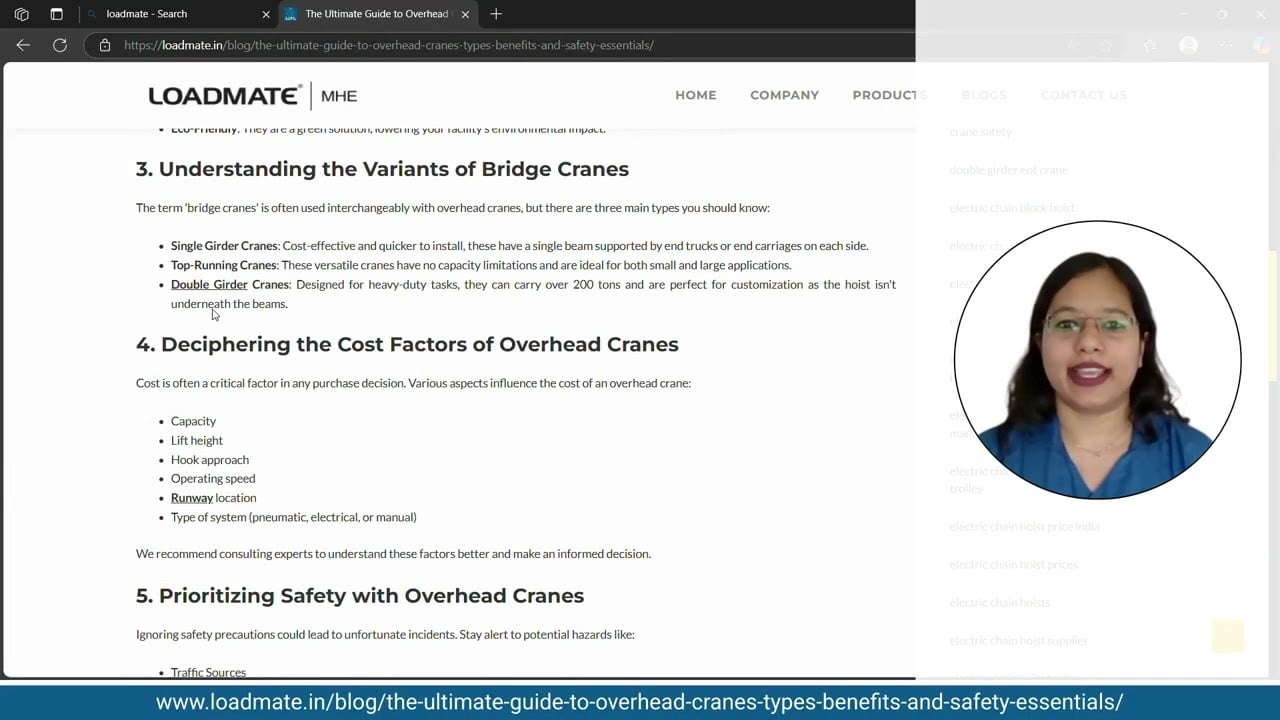This screenshot has height=720, width=1280.
Task: Open "electric chain hoist price india" tag
Action: coord(1024,527)
